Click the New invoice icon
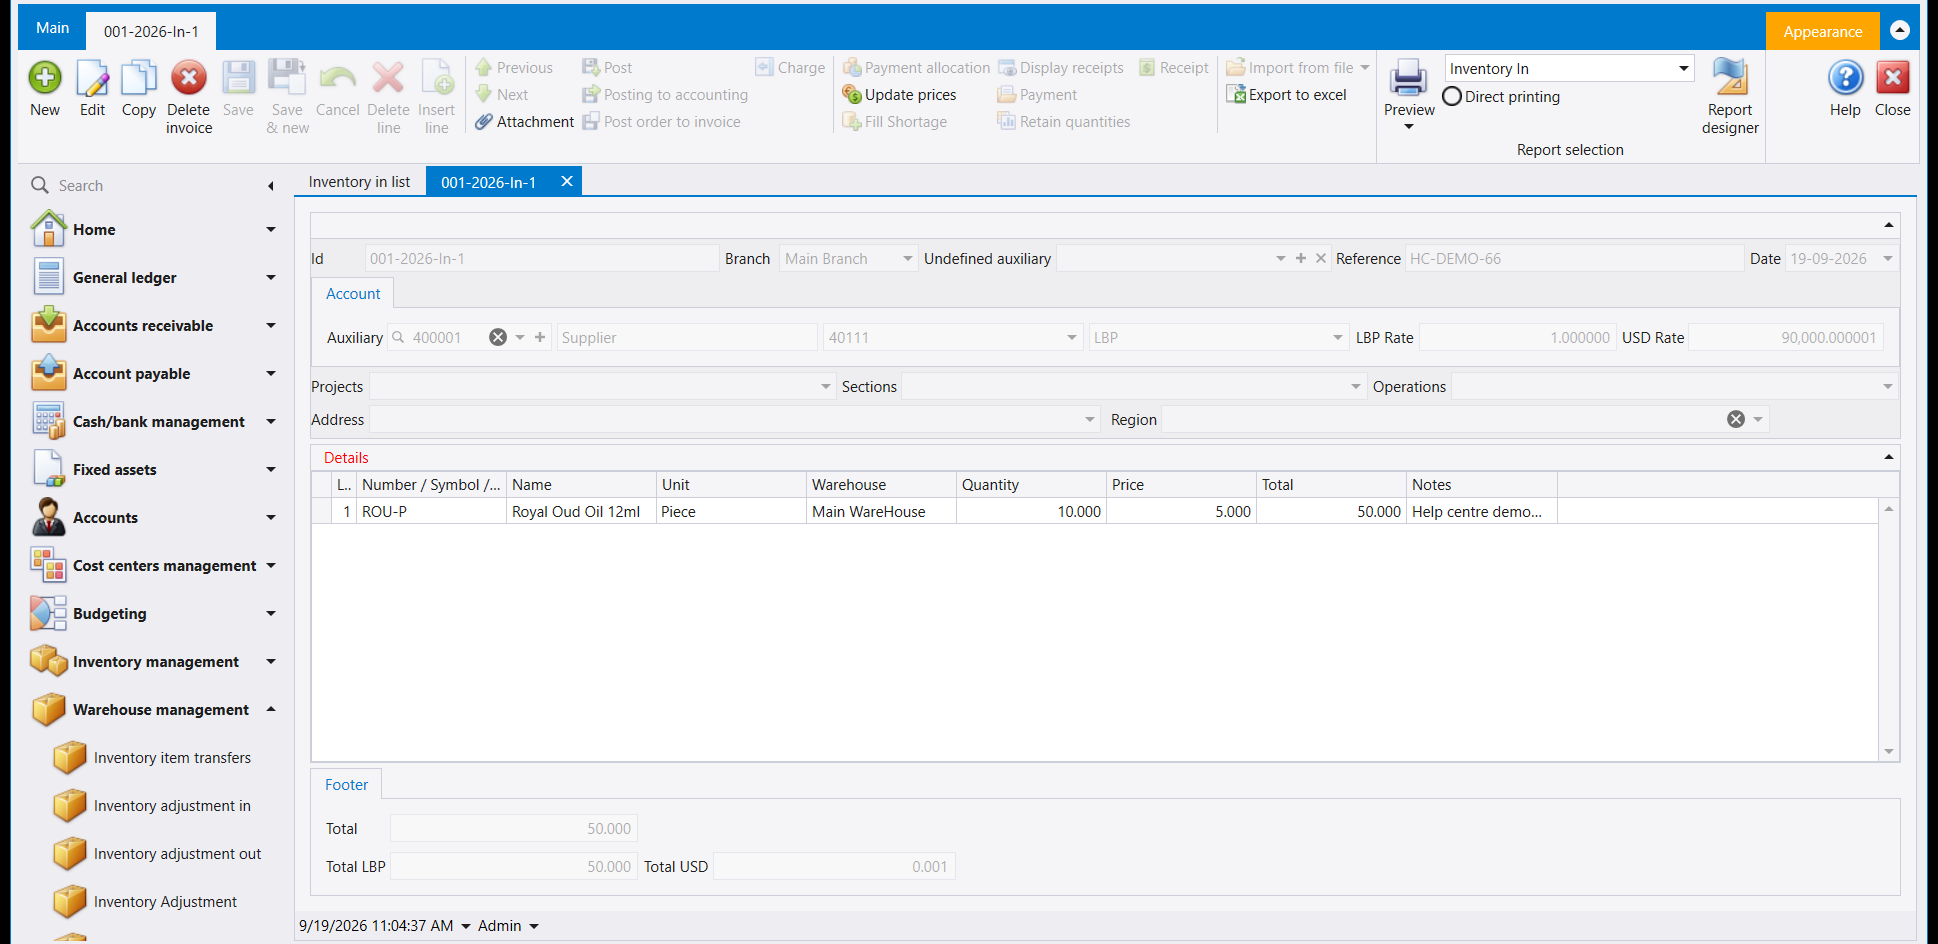1938x944 pixels. 45,78
